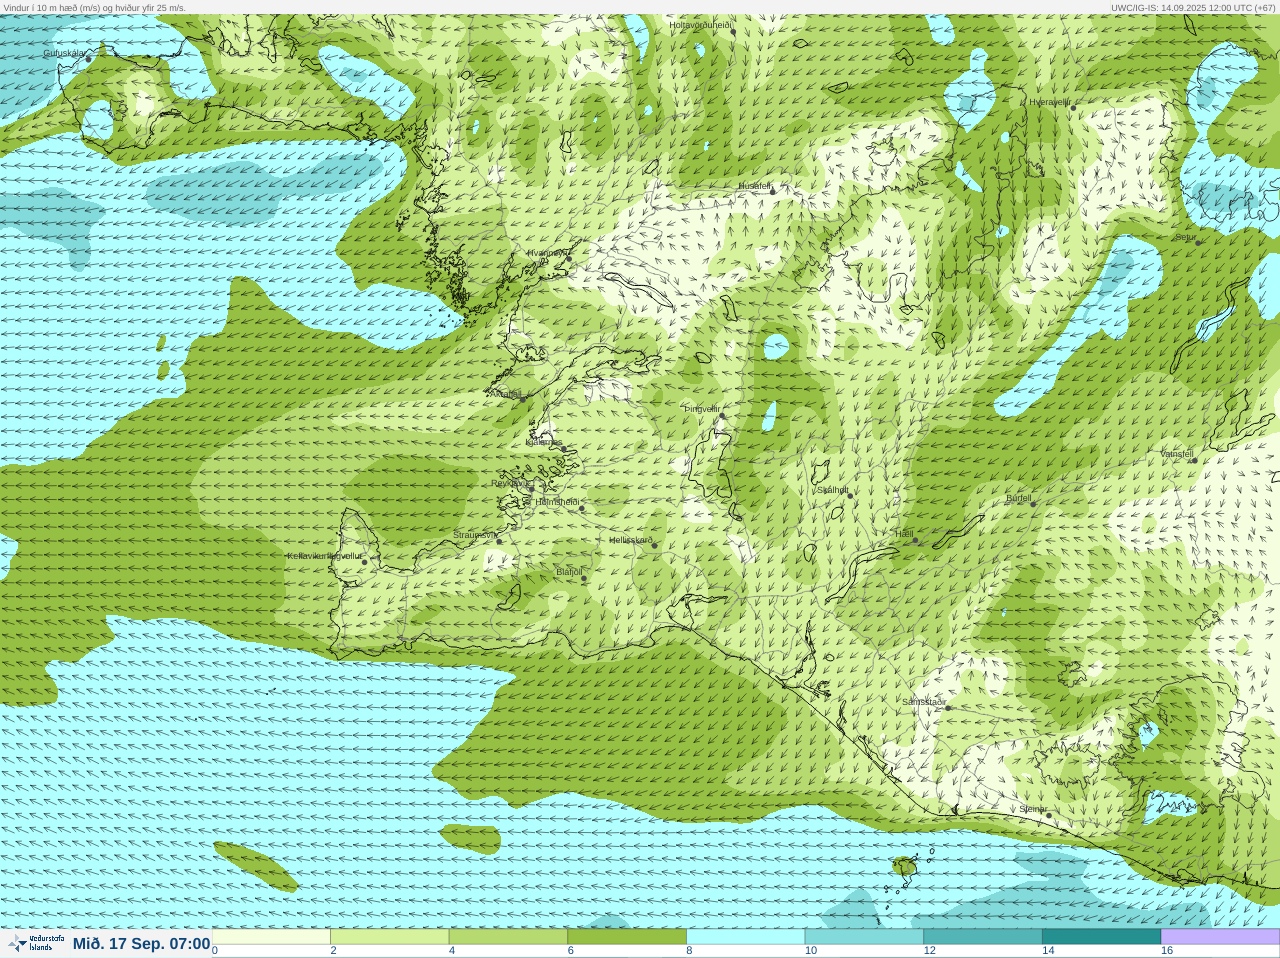
Task: Select the dark teal 14–16 m/s legend swatch
Action: [1101, 937]
